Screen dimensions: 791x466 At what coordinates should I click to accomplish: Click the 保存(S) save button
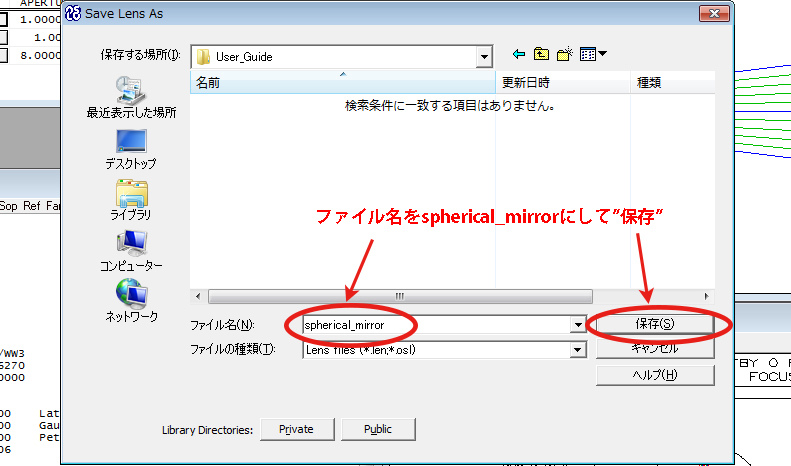click(x=655, y=324)
